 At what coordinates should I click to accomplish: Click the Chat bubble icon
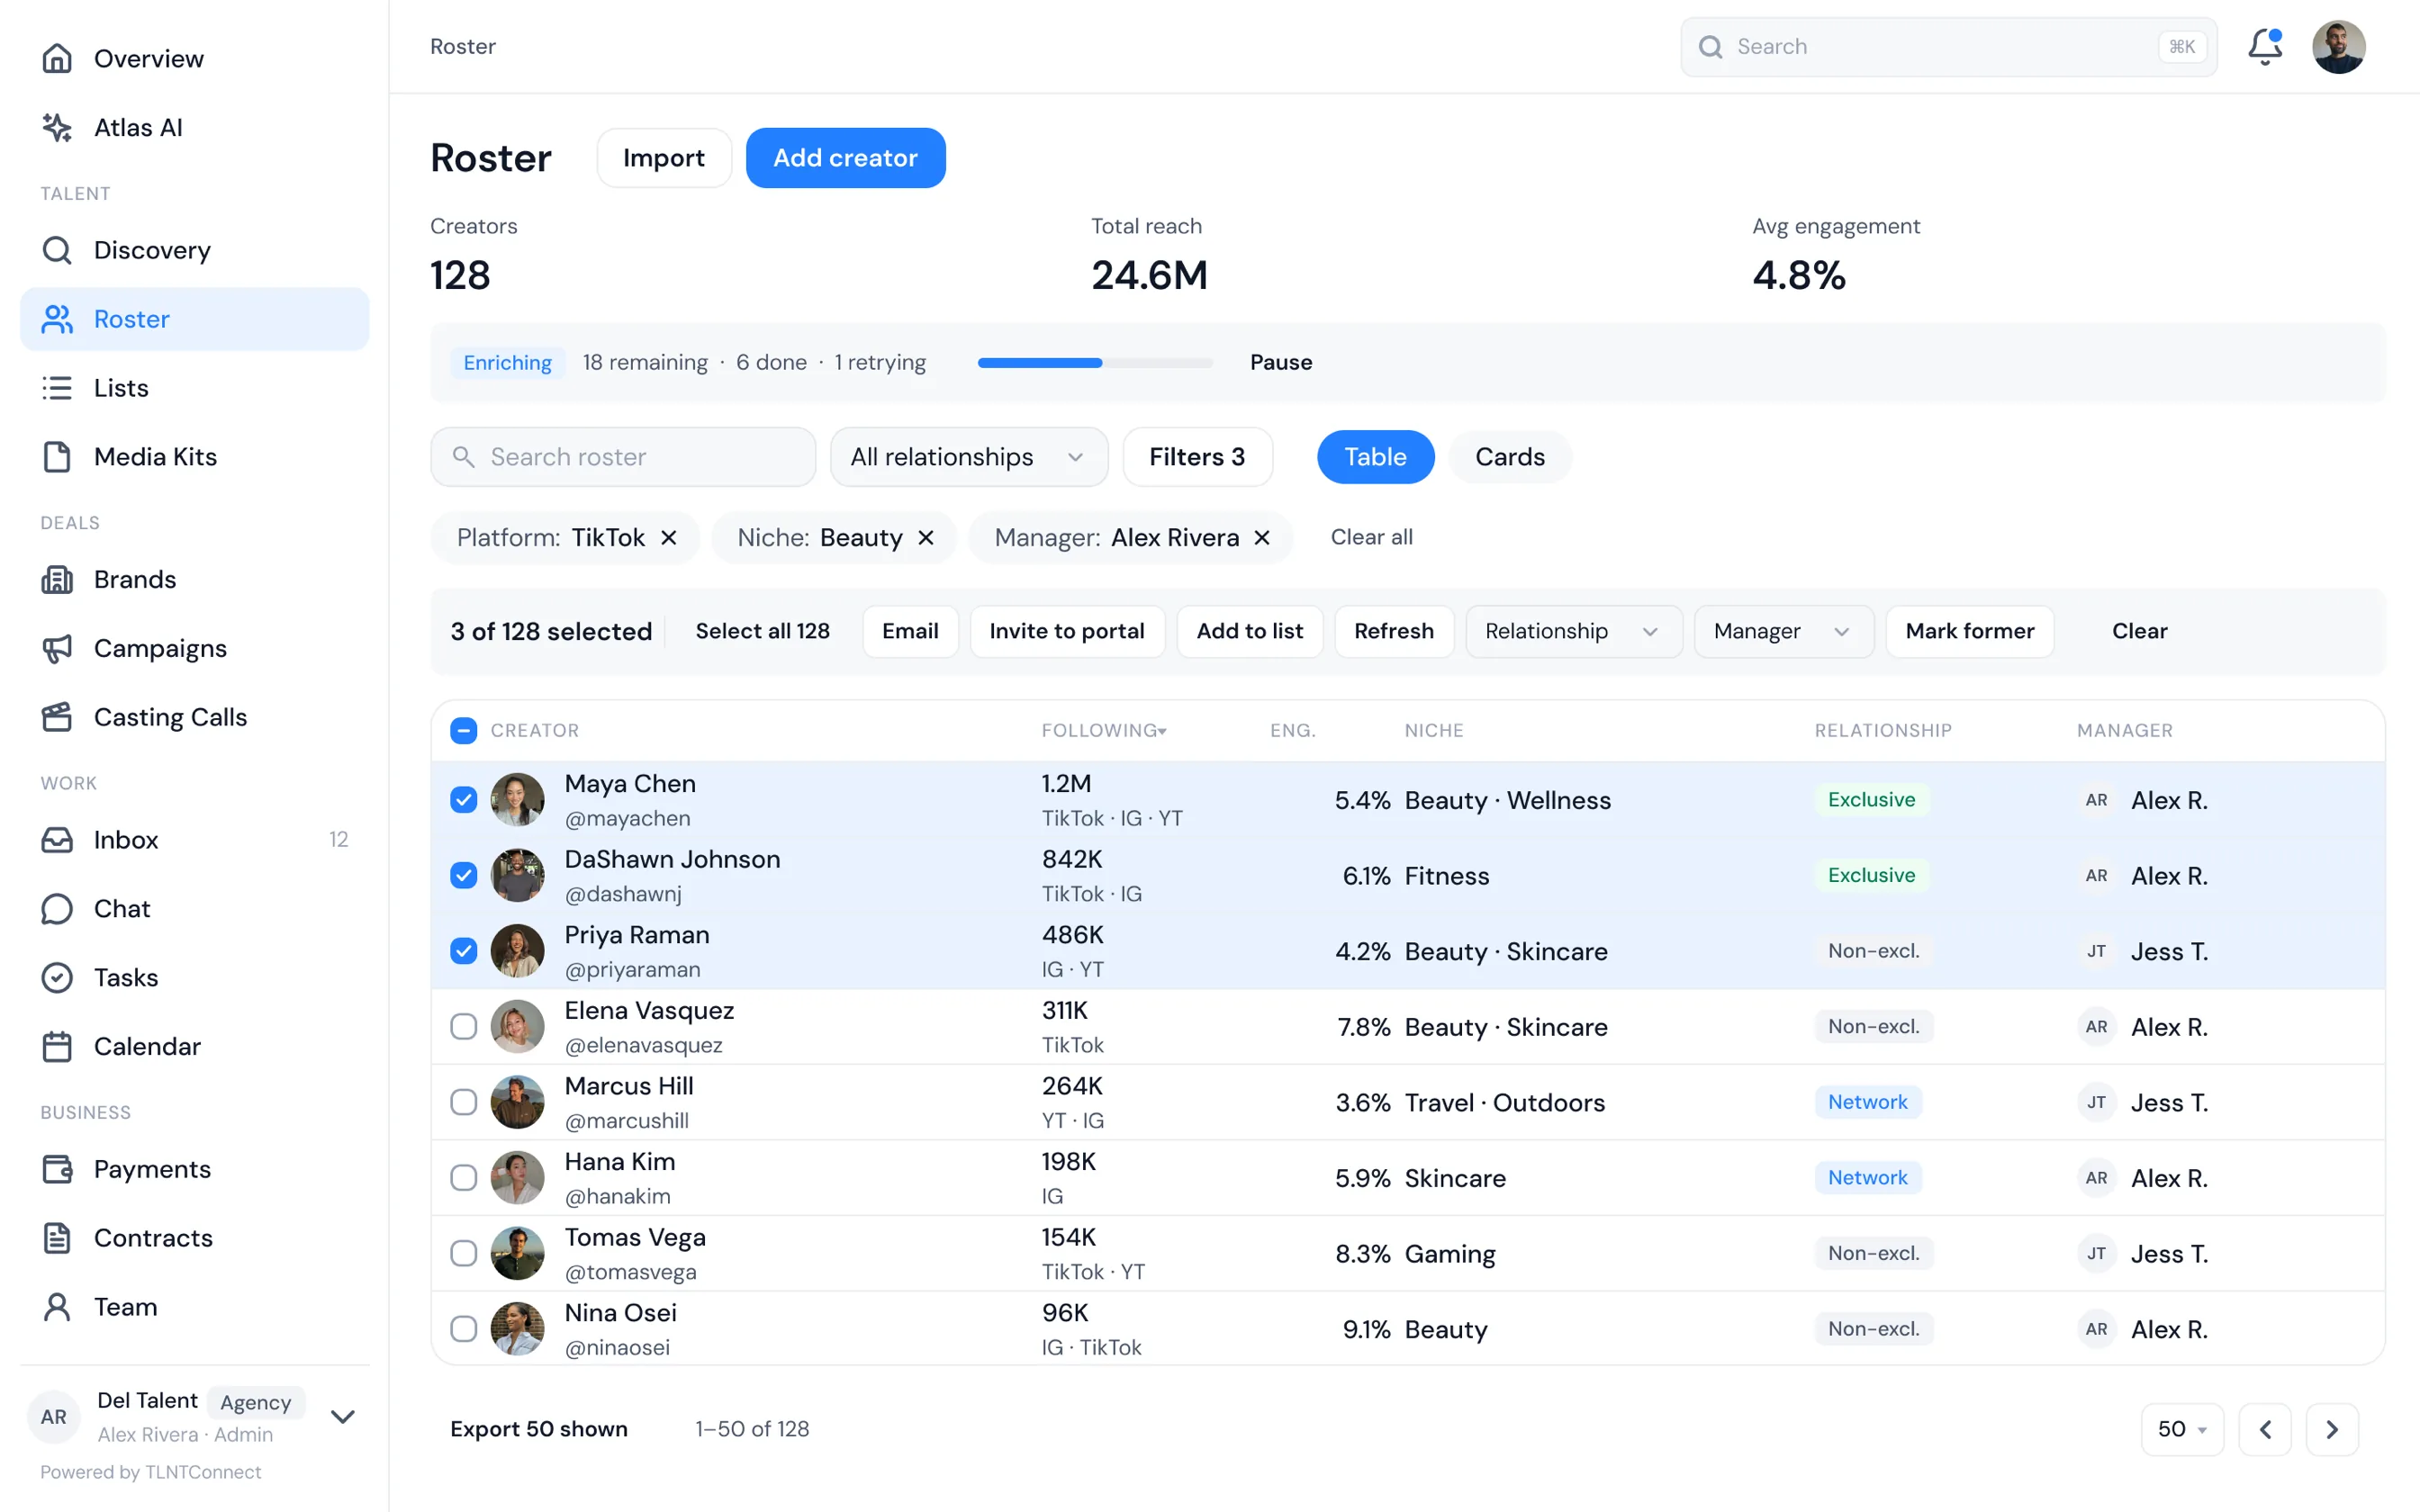coord(57,908)
